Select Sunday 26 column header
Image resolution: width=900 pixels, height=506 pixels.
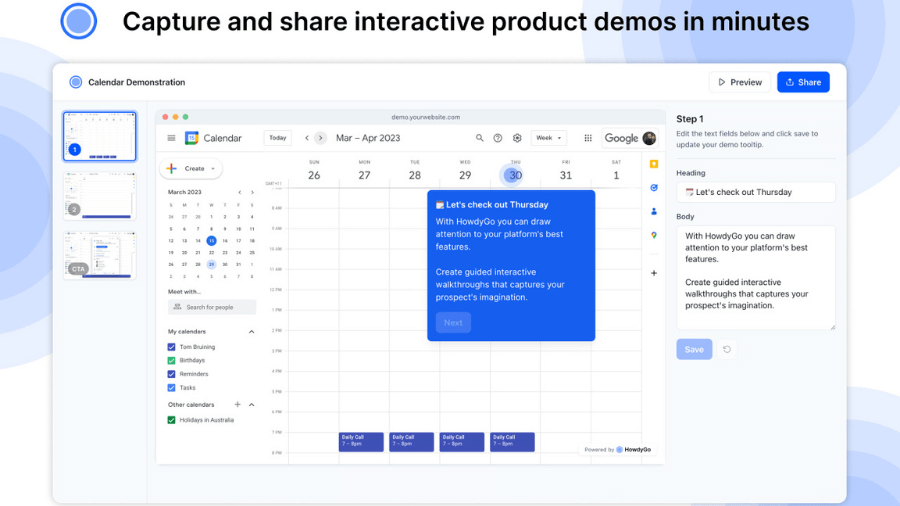point(314,172)
